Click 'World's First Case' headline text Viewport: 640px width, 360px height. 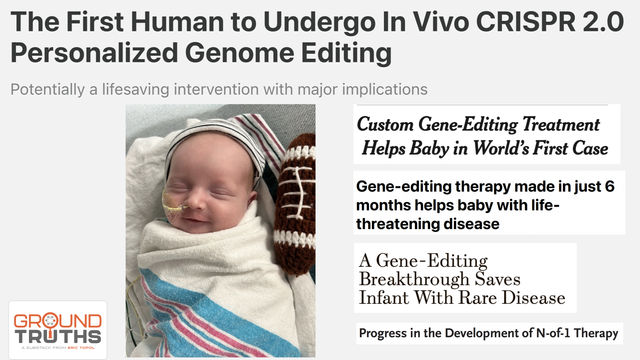coord(540,148)
